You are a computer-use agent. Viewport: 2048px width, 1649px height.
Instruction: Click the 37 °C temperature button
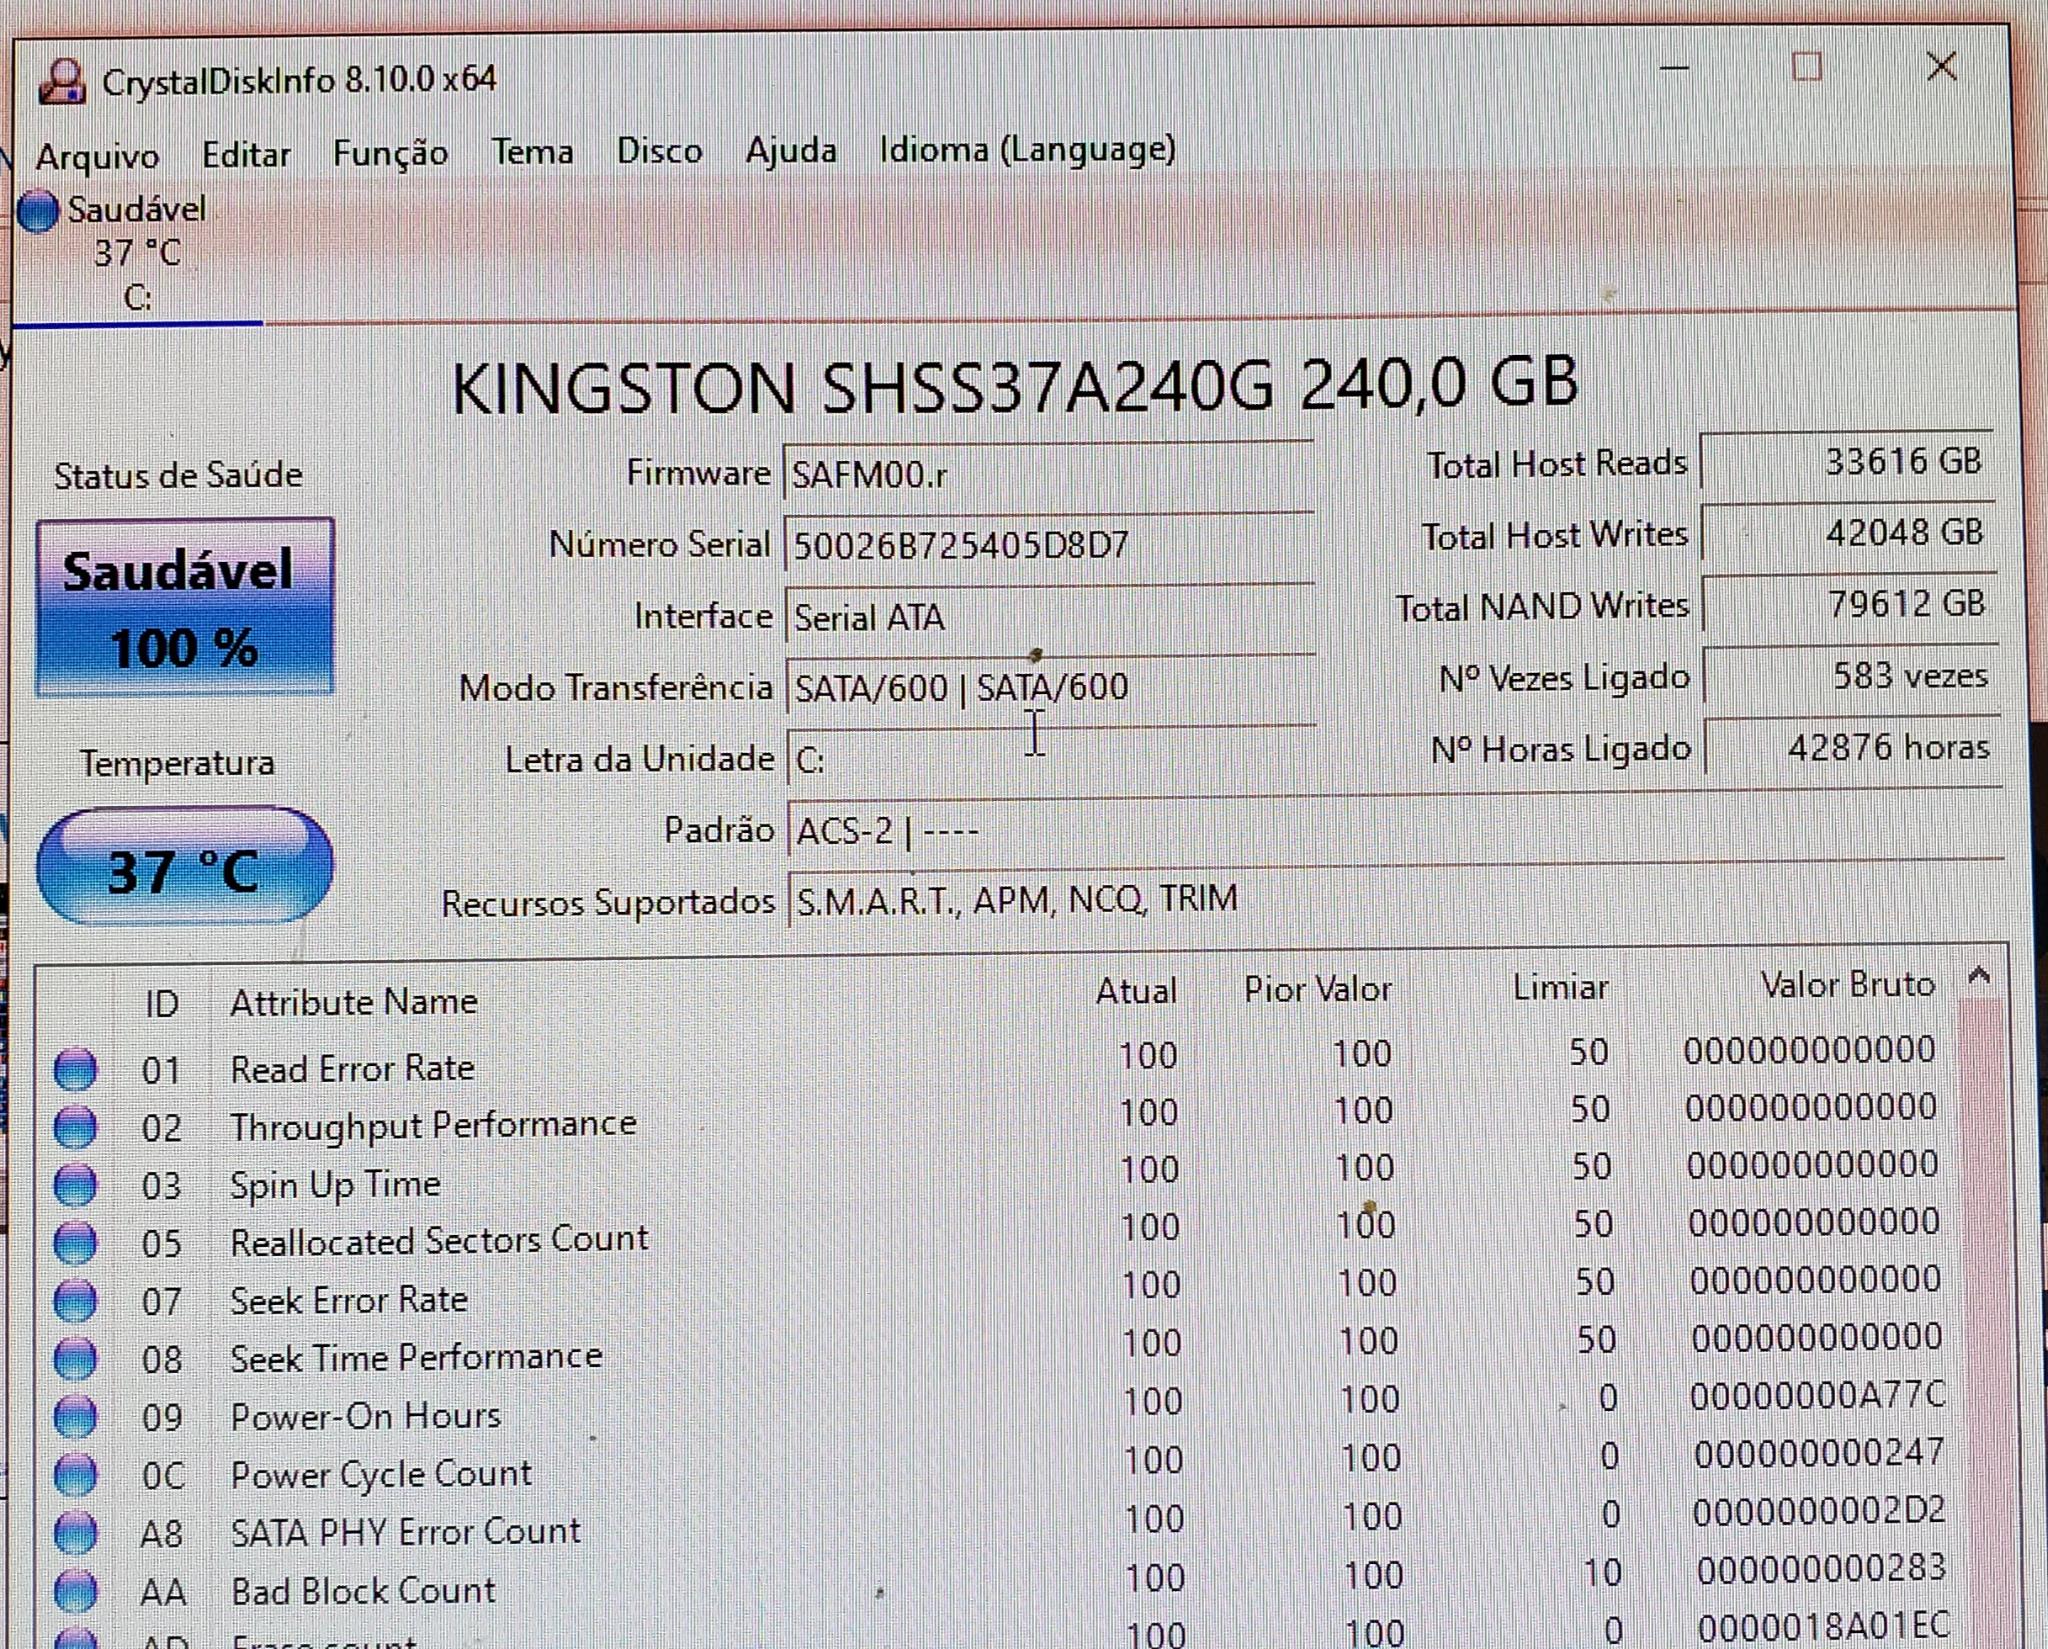(x=184, y=866)
